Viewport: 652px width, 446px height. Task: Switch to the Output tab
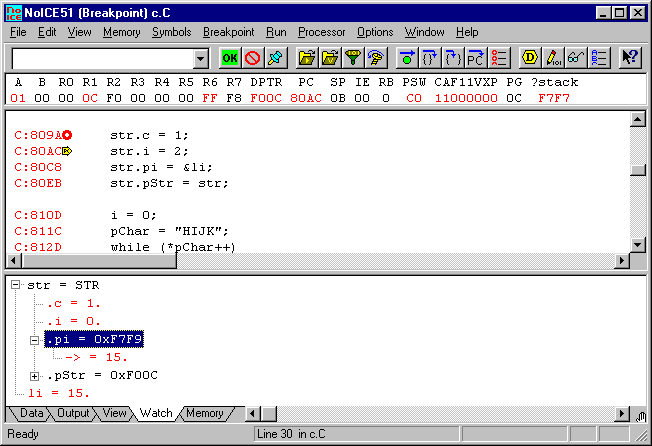tap(73, 413)
